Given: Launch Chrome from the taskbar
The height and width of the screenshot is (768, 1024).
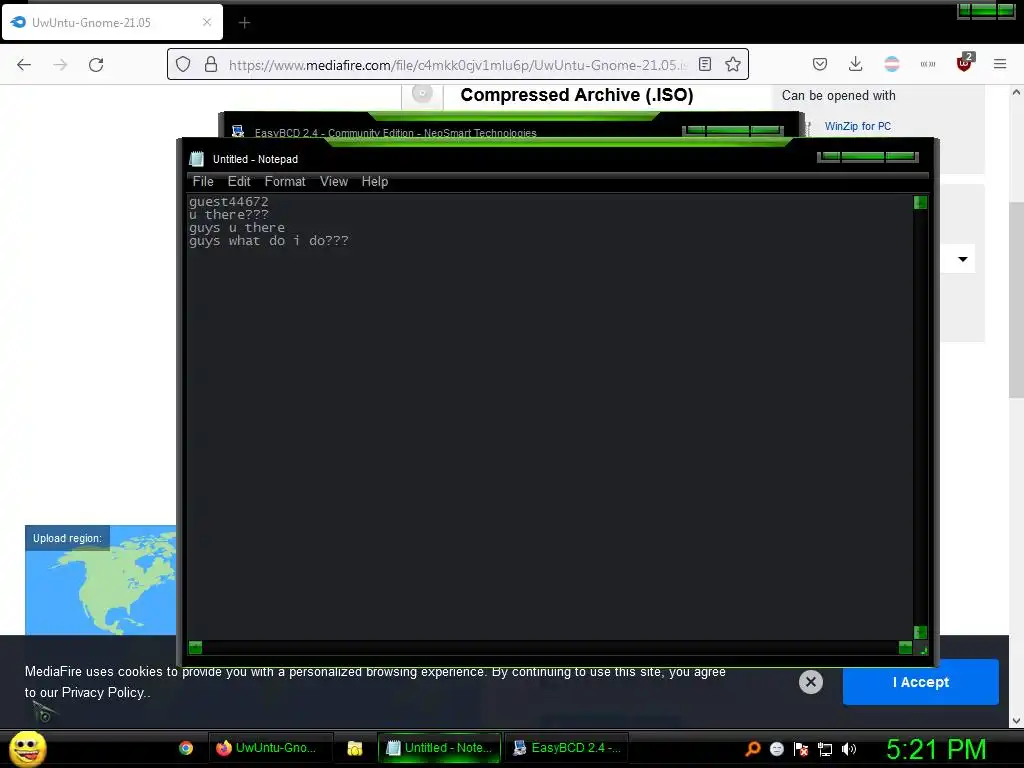Looking at the screenshot, I should click(186, 748).
